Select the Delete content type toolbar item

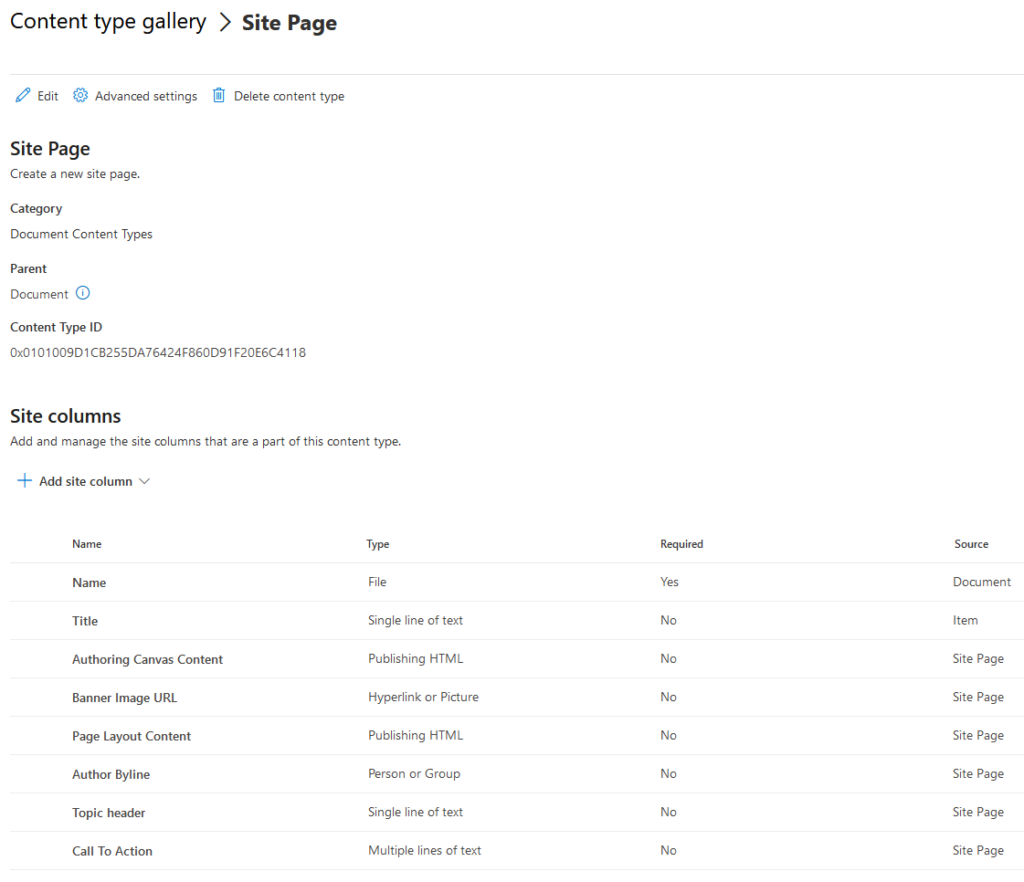(290, 96)
